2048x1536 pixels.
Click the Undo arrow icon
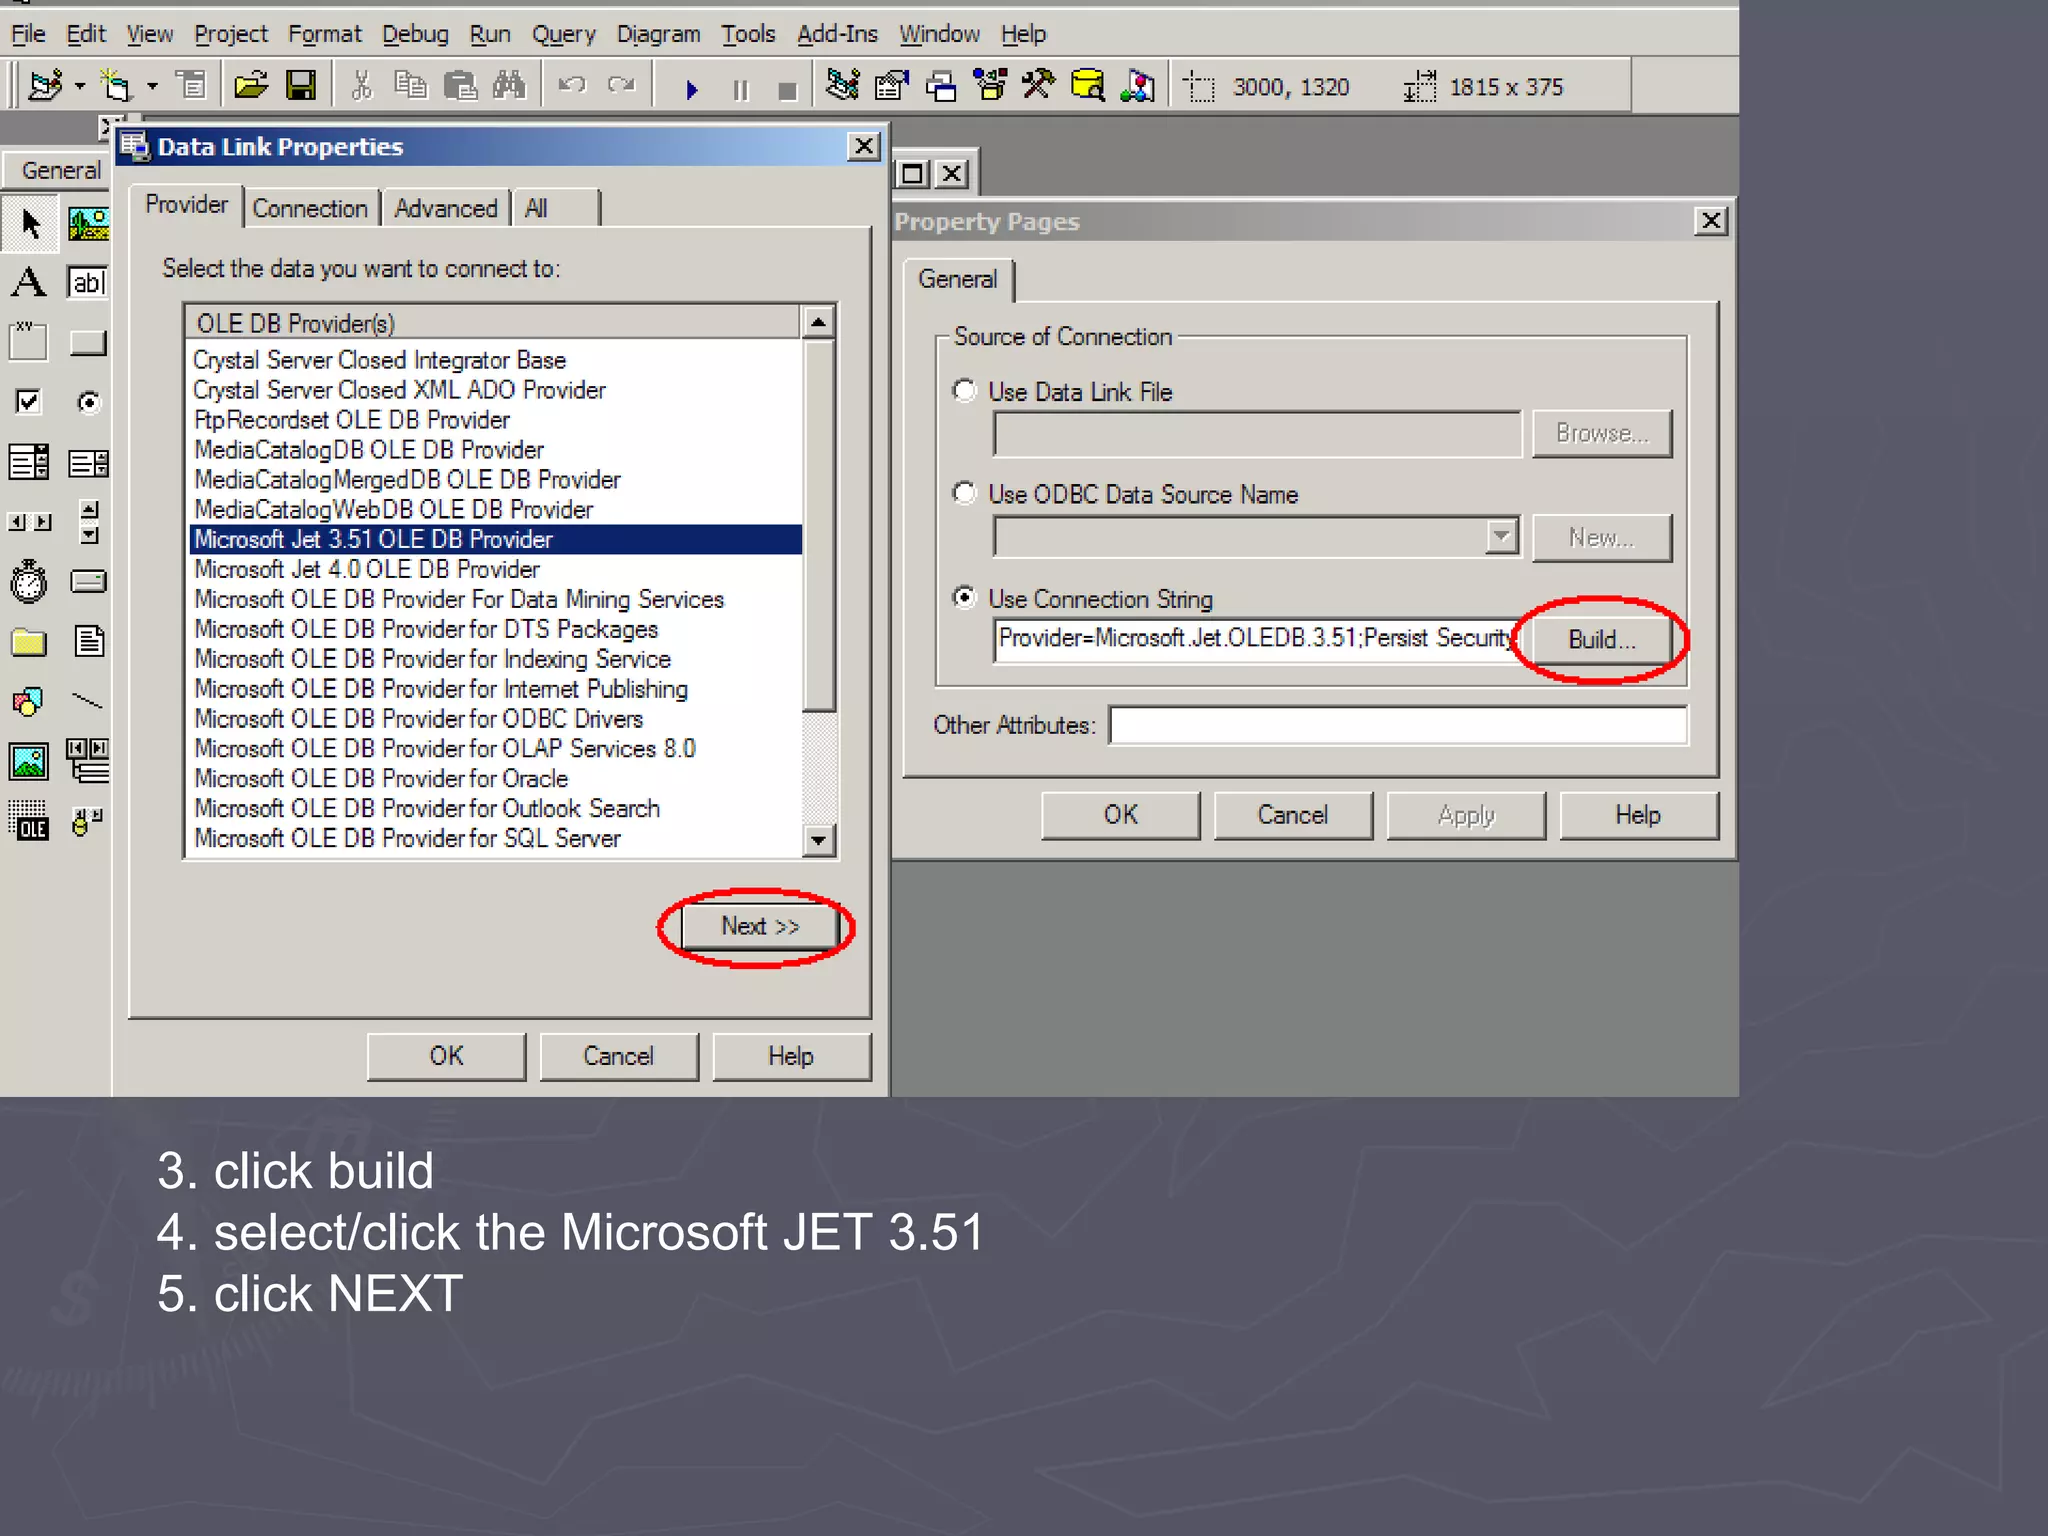pyautogui.click(x=572, y=86)
